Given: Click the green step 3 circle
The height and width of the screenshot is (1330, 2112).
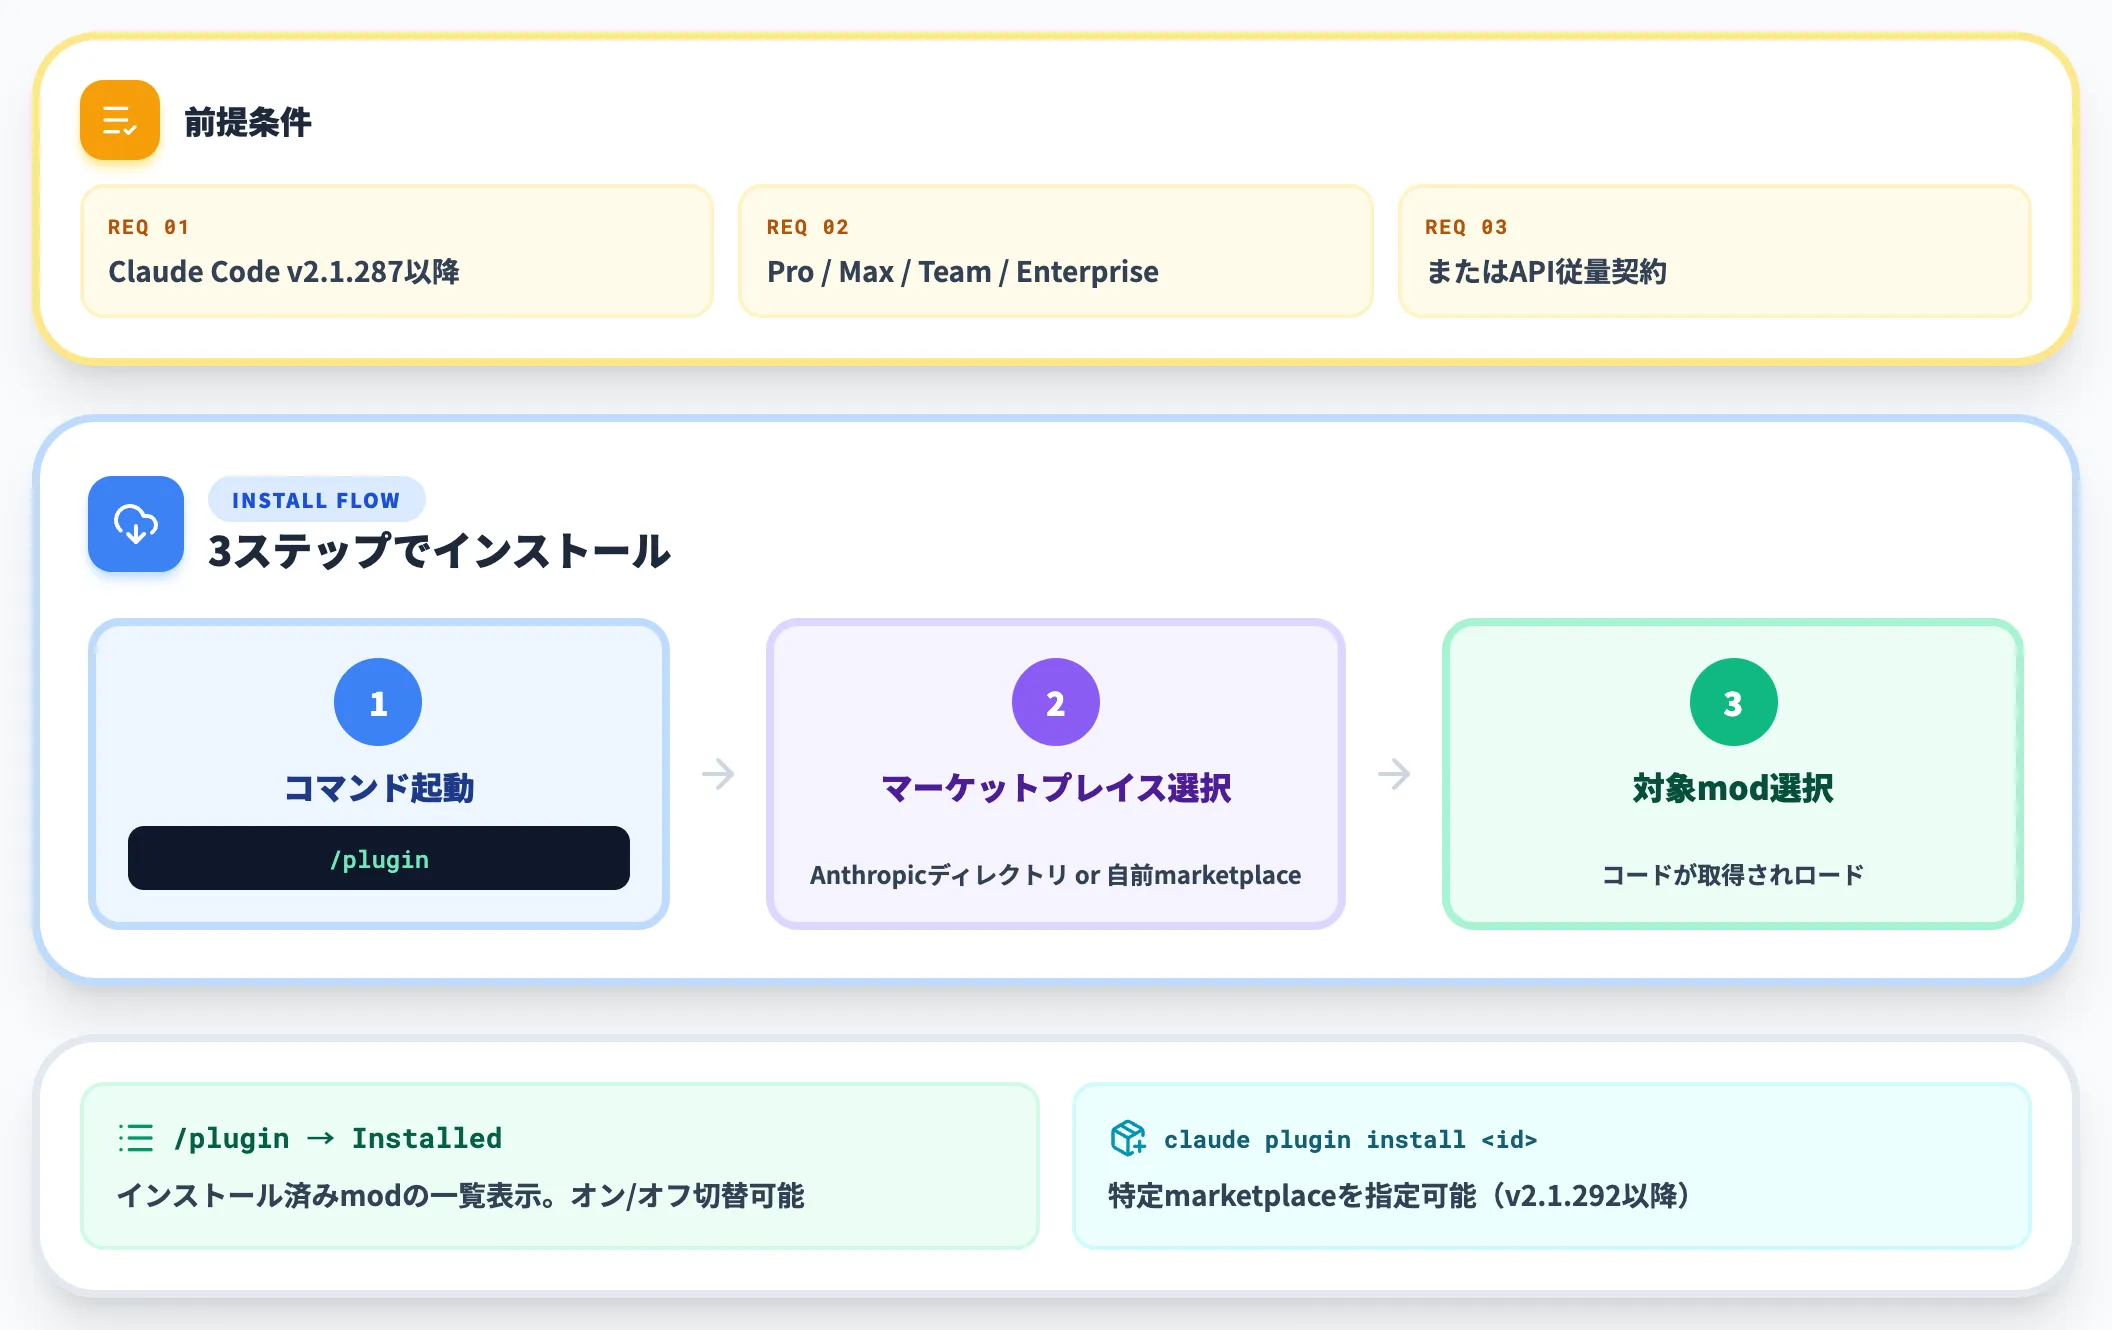Looking at the screenshot, I should (x=1734, y=702).
